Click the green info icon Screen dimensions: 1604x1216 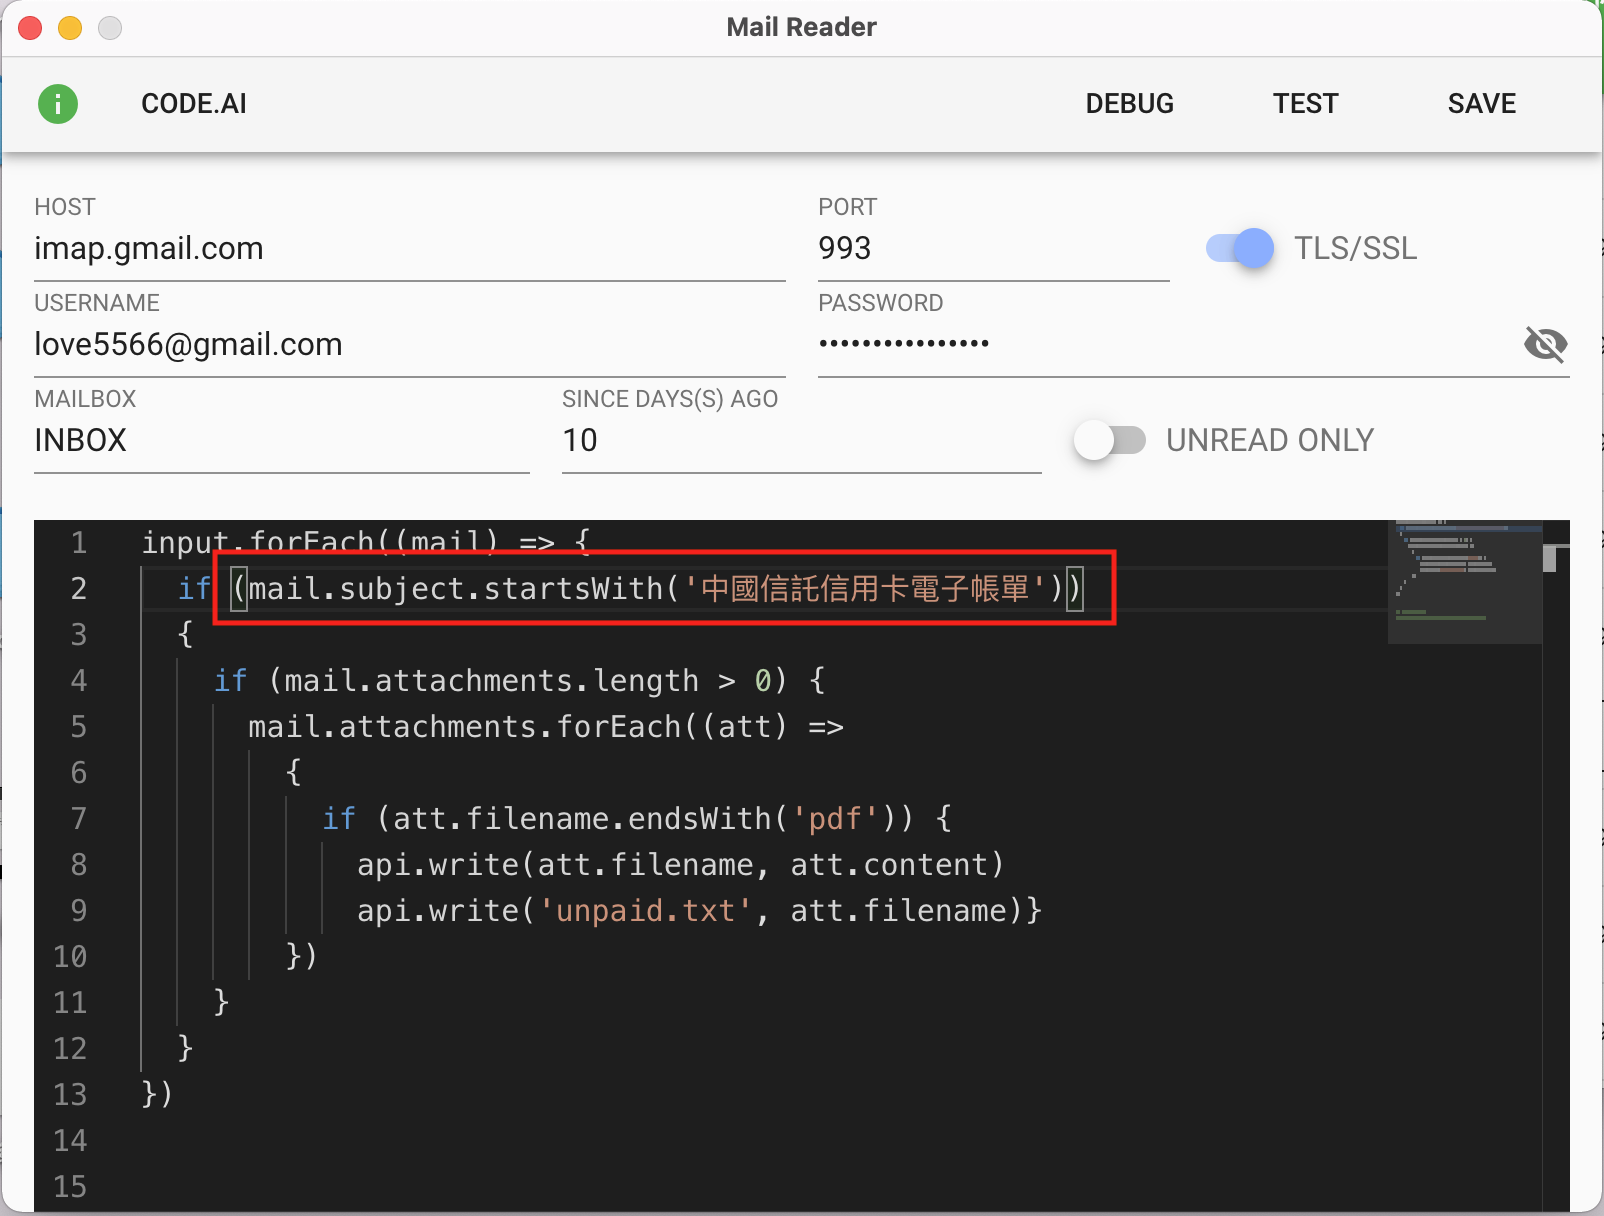coord(58,104)
